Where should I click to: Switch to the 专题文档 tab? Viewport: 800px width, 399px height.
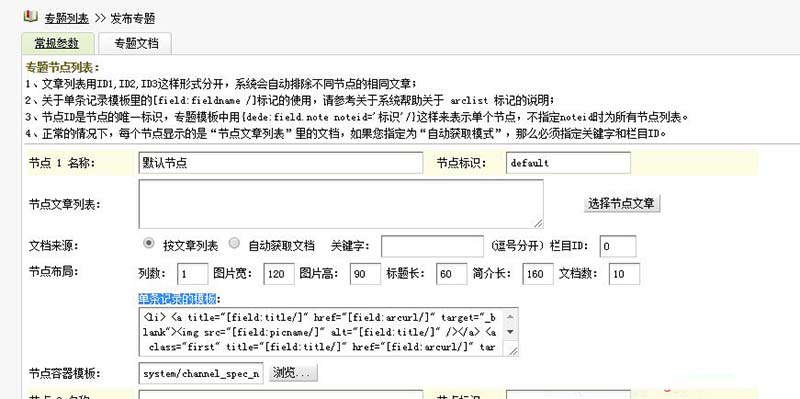coord(135,43)
